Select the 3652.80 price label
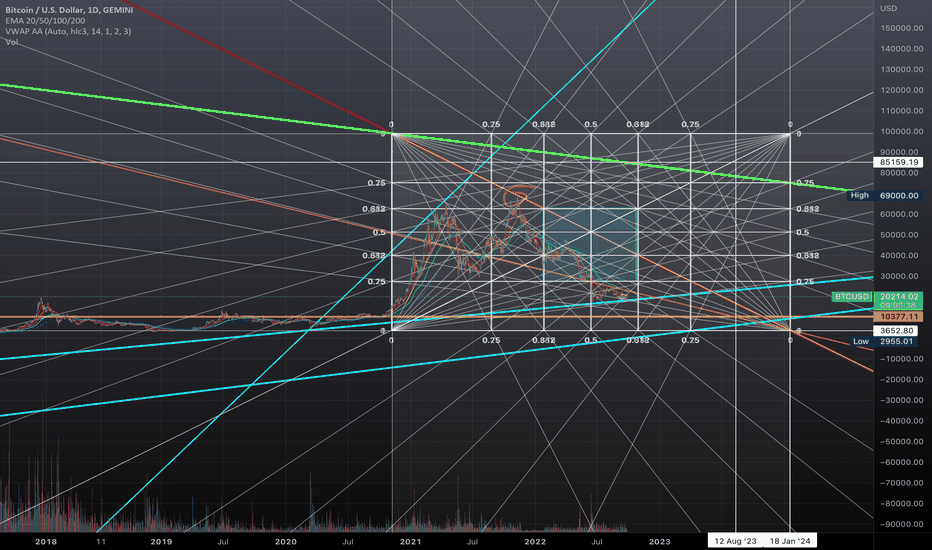Image resolution: width=932 pixels, height=550 pixels. 897,331
